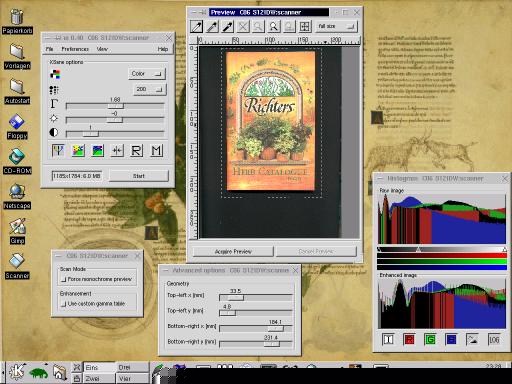Click the home folder icon in the panel
This screenshot has width=512, height=384.
pos(59,372)
